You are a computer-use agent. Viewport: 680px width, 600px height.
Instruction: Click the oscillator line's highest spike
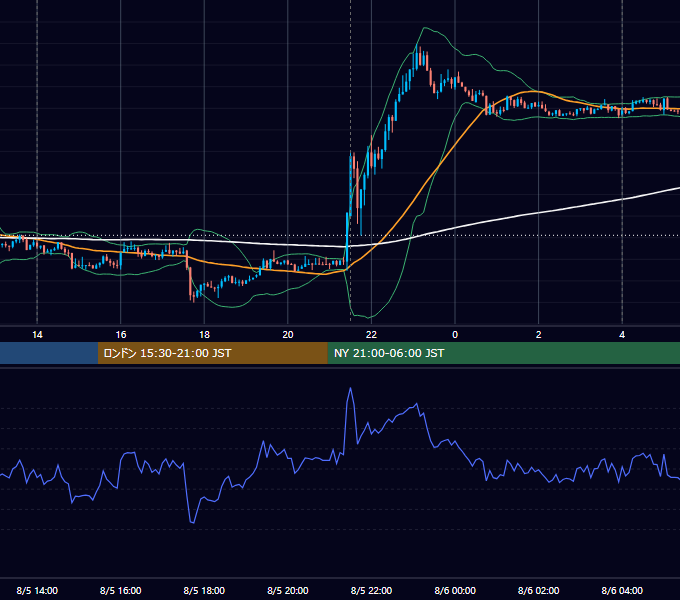pos(350,388)
